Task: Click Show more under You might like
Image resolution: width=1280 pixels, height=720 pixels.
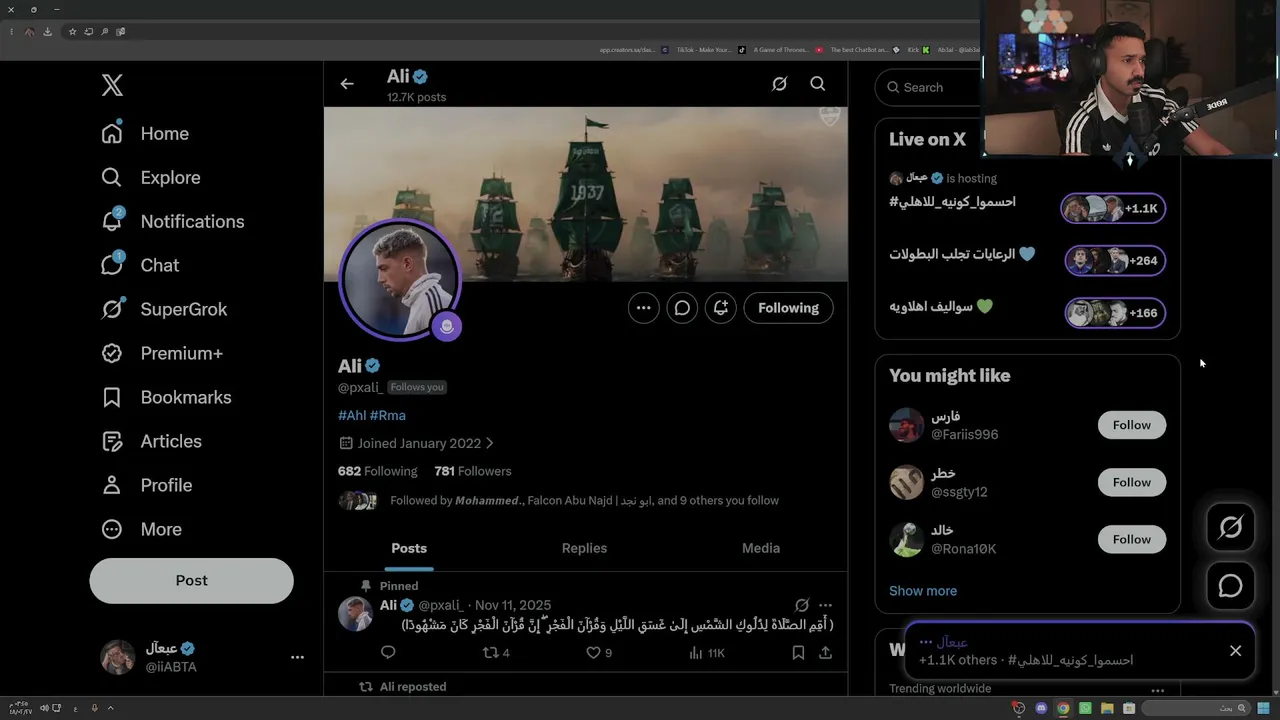Action: (923, 591)
